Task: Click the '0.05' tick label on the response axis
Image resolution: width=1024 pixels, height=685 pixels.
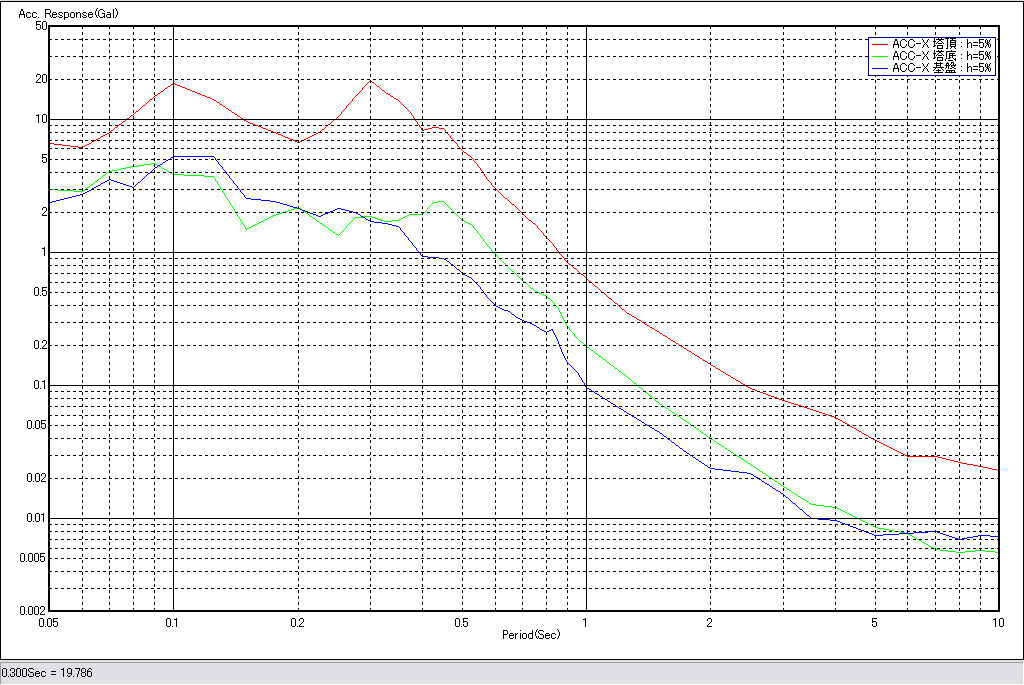Action: 36,425
